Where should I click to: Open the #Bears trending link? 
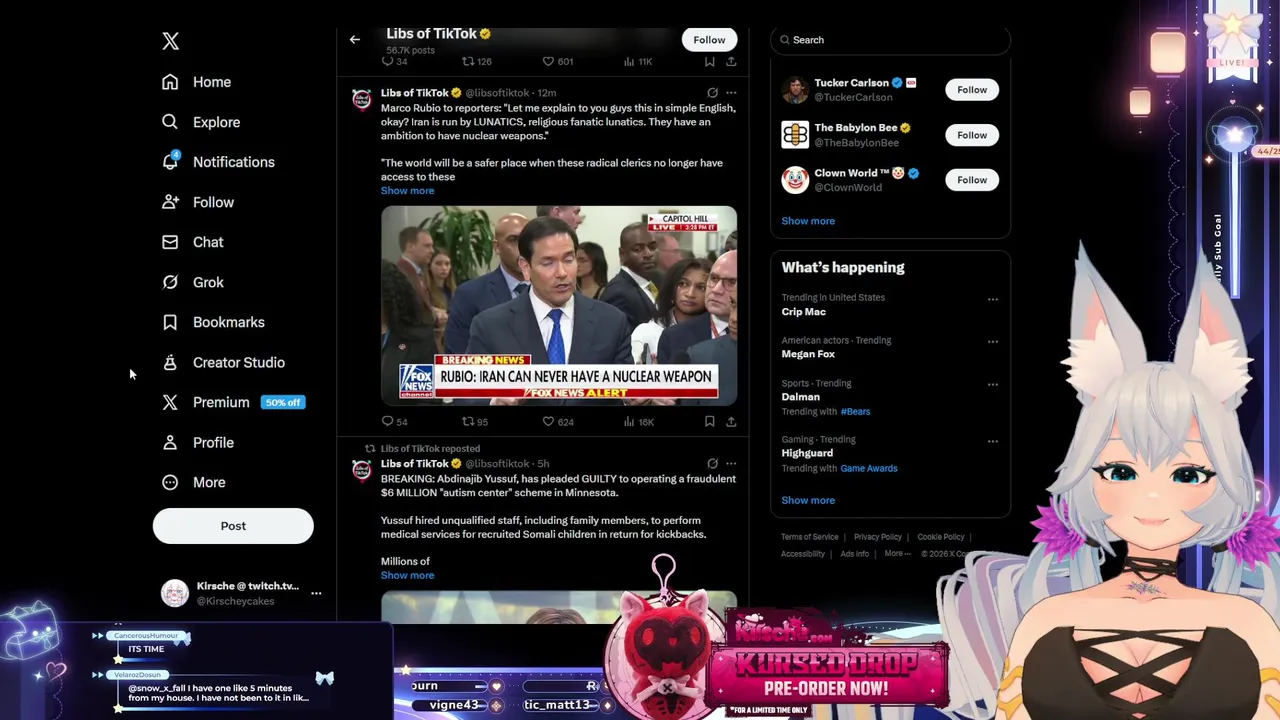(855, 412)
